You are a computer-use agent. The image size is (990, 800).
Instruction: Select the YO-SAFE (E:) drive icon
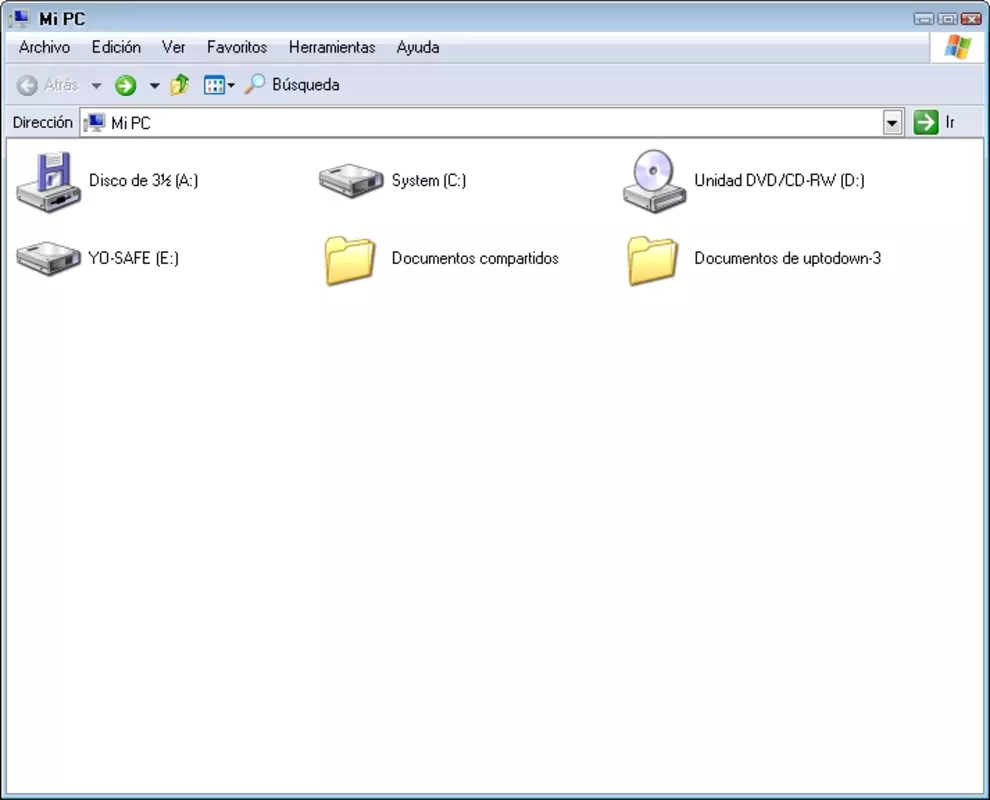pyautogui.click(x=49, y=259)
